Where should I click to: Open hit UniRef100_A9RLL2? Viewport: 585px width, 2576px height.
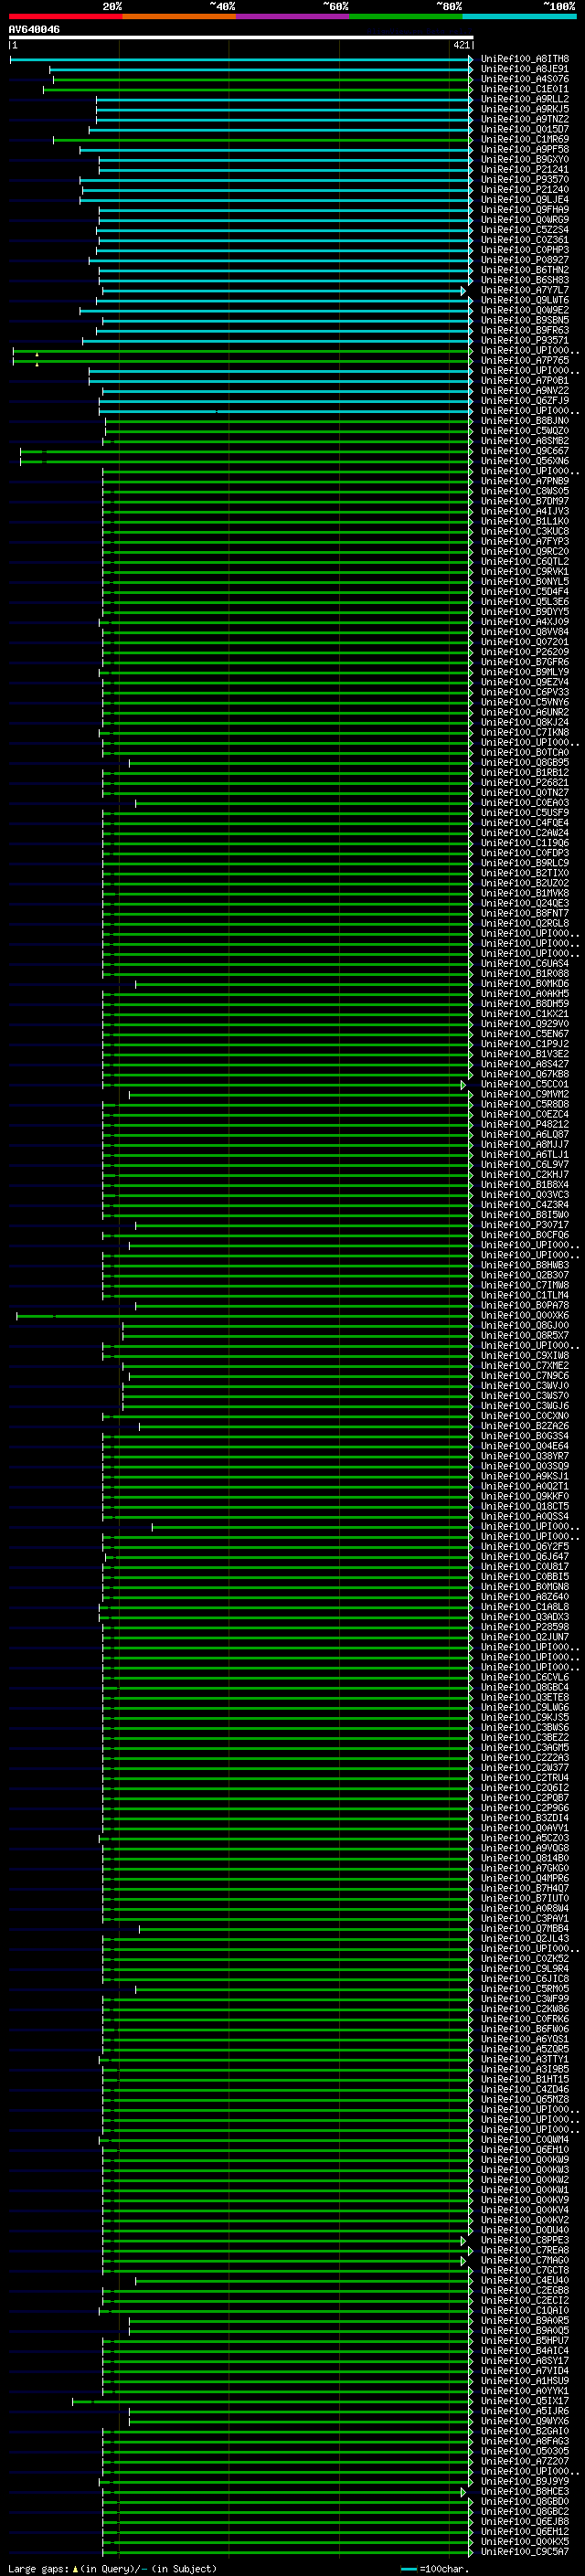[525, 99]
